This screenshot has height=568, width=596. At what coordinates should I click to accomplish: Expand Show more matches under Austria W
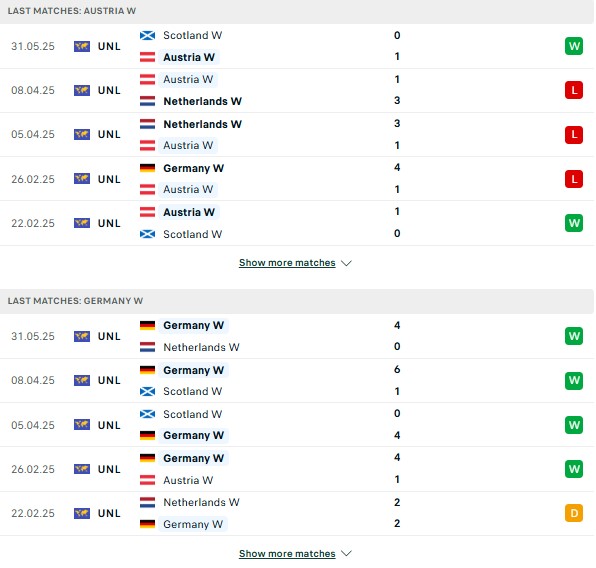tap(287, 263)
